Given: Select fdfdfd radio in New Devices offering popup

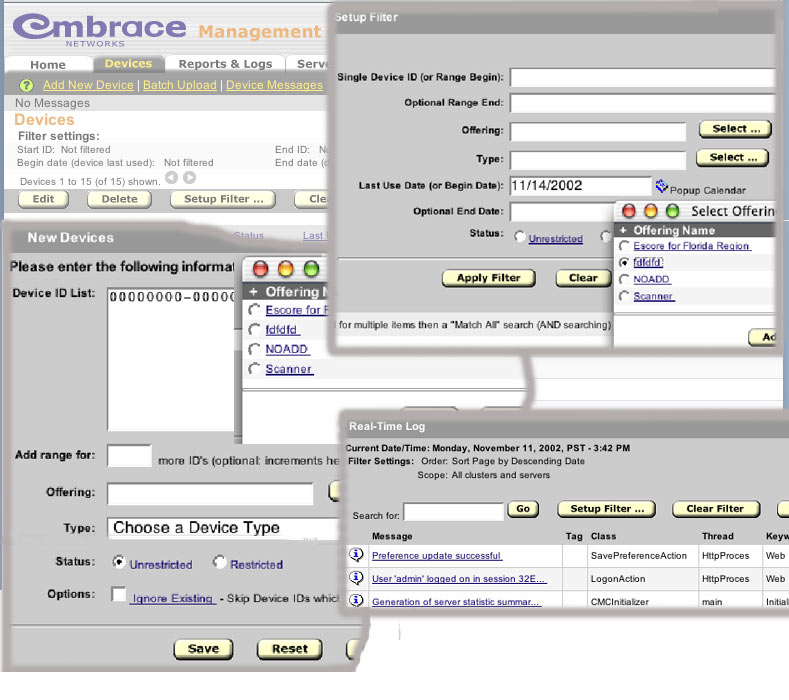Looking at the screenshot, I should (x=254, y=330).
